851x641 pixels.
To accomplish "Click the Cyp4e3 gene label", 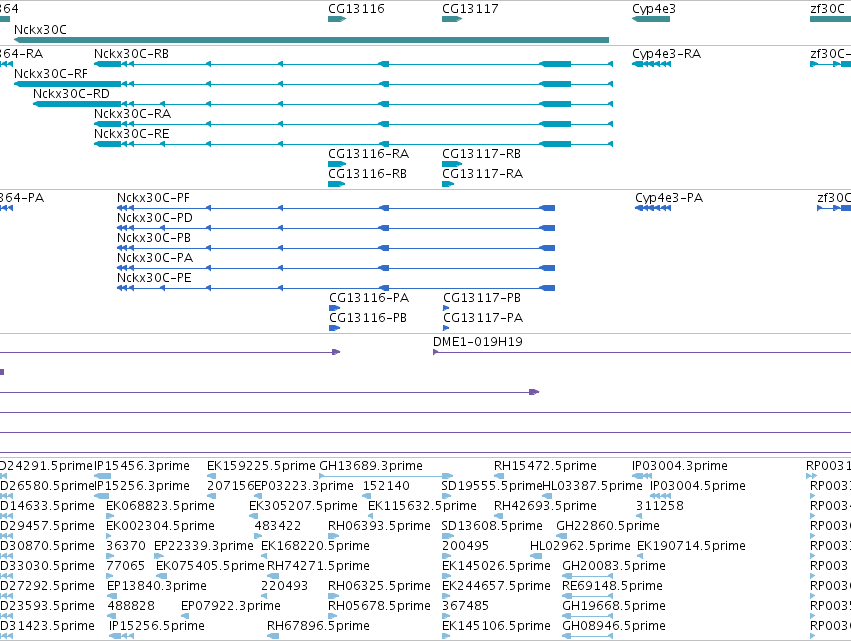I will click(654, 9).
